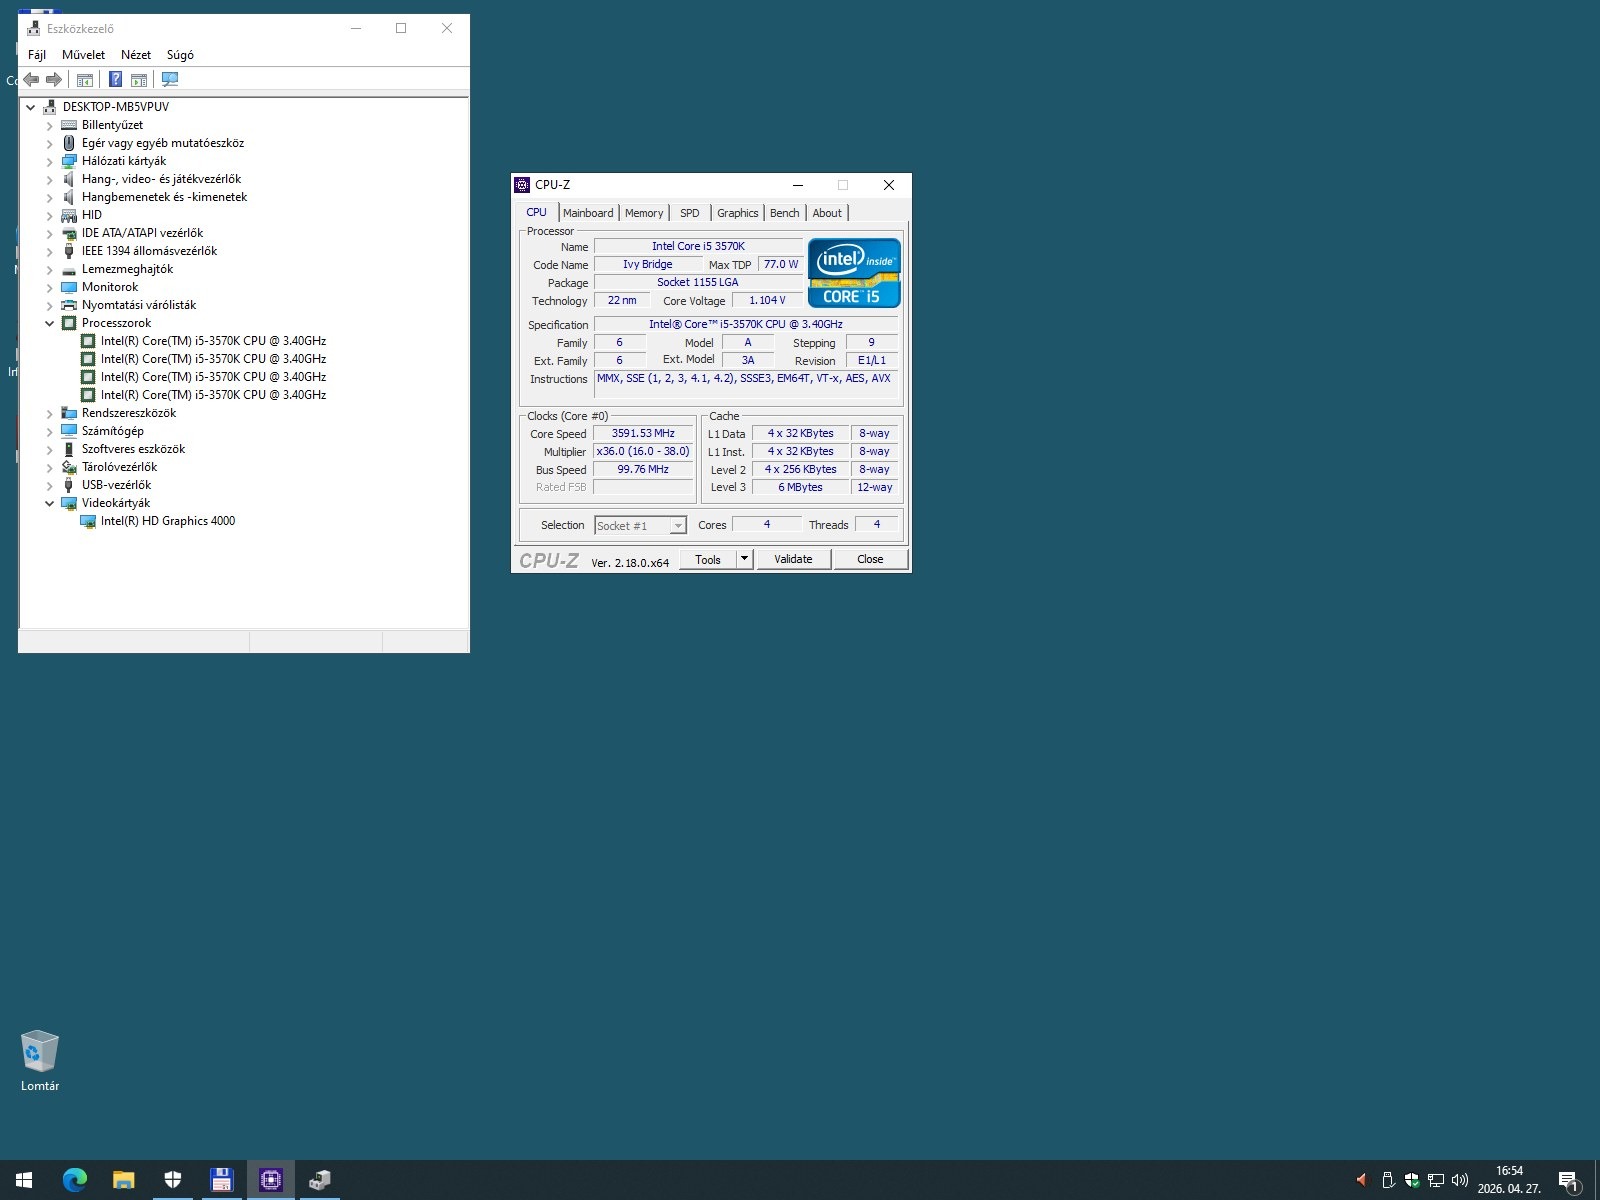Screen dimensions: 1600x1200
Task: Switch to the Mainboard tab in CPU-Z
Action: (588, 213)
